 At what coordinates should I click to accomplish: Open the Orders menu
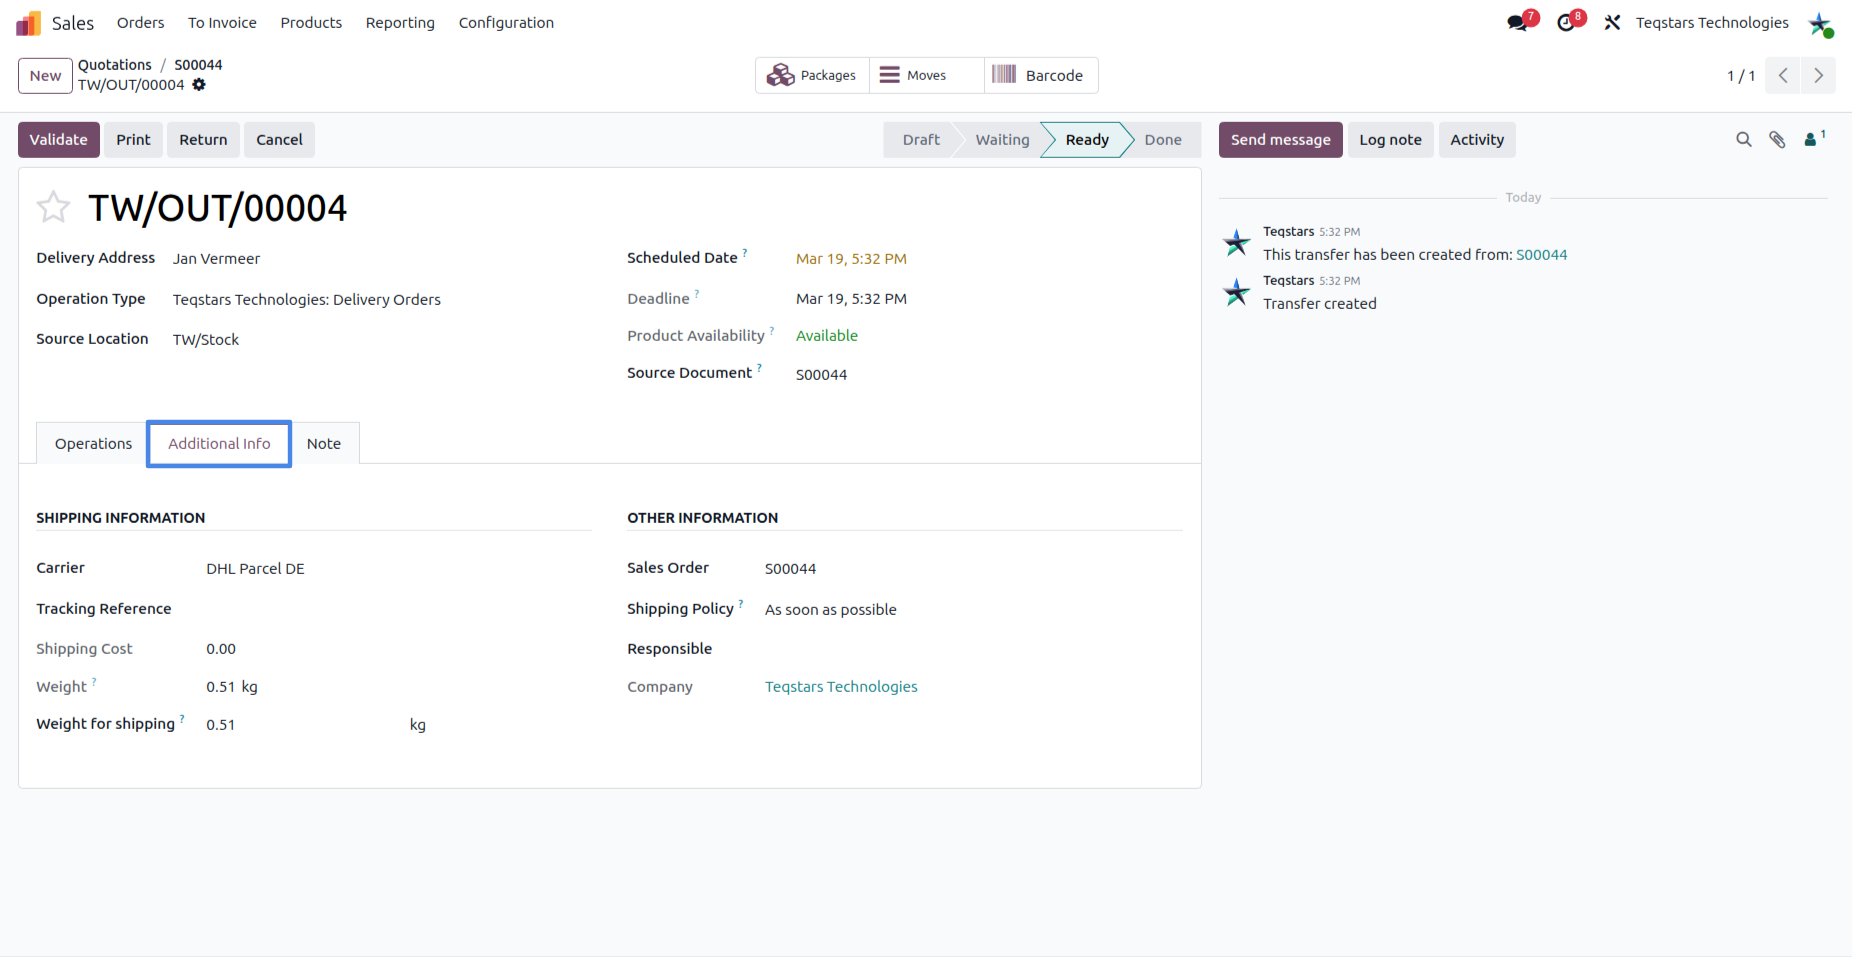point(140,23)
